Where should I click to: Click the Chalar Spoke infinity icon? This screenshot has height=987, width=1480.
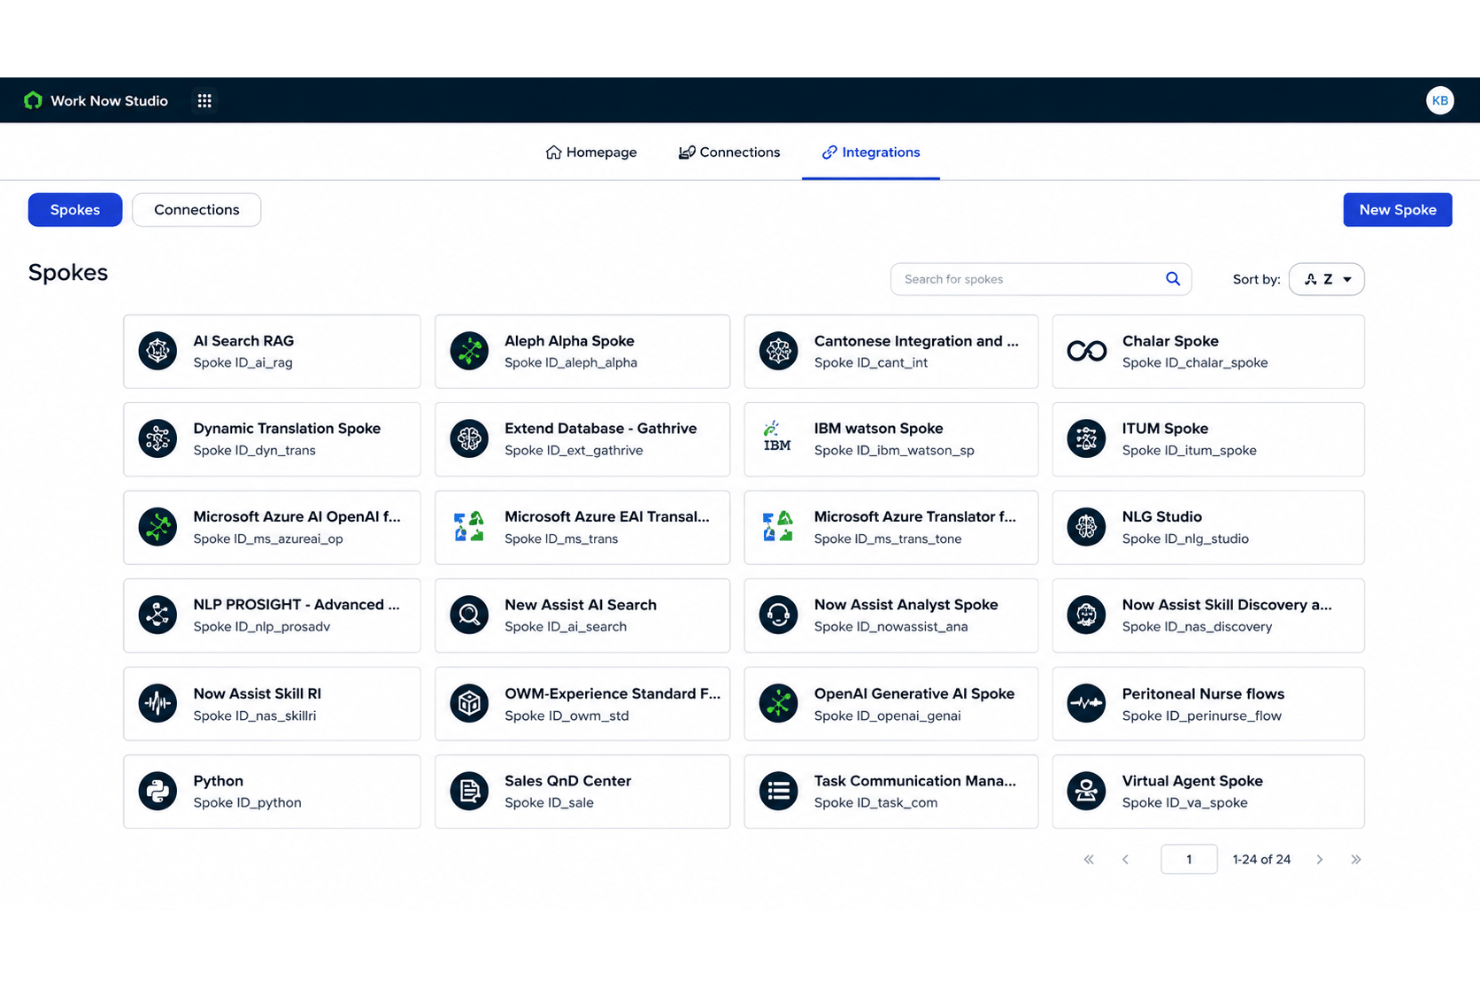[1086, 351]
